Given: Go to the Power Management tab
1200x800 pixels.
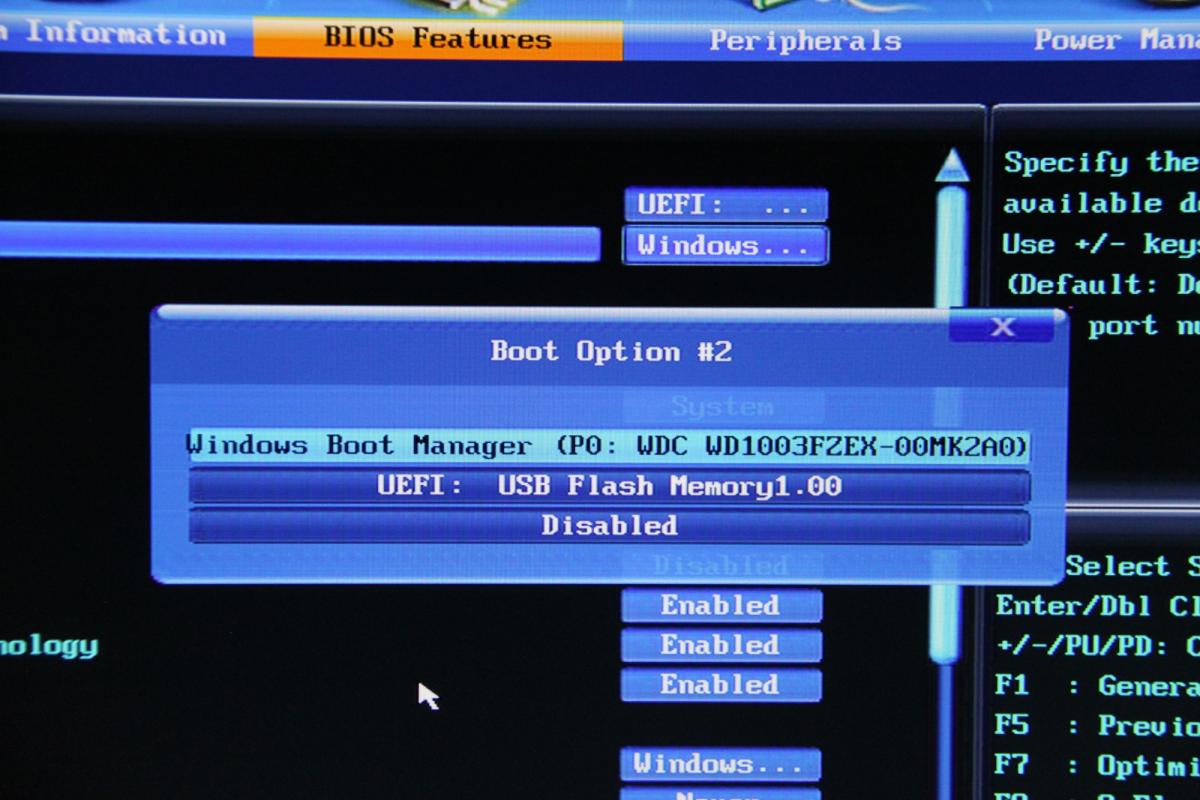Looking at the screenshot, I should point(1115,40).
